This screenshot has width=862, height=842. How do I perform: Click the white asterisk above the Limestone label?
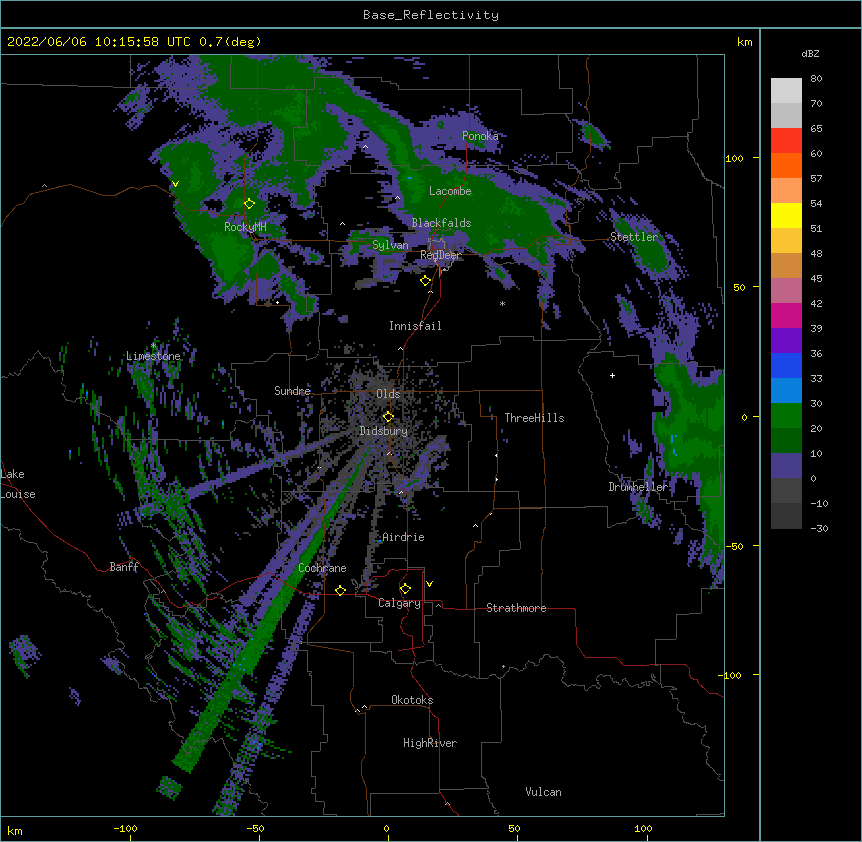pyautogui.click(x=153, y=346)
